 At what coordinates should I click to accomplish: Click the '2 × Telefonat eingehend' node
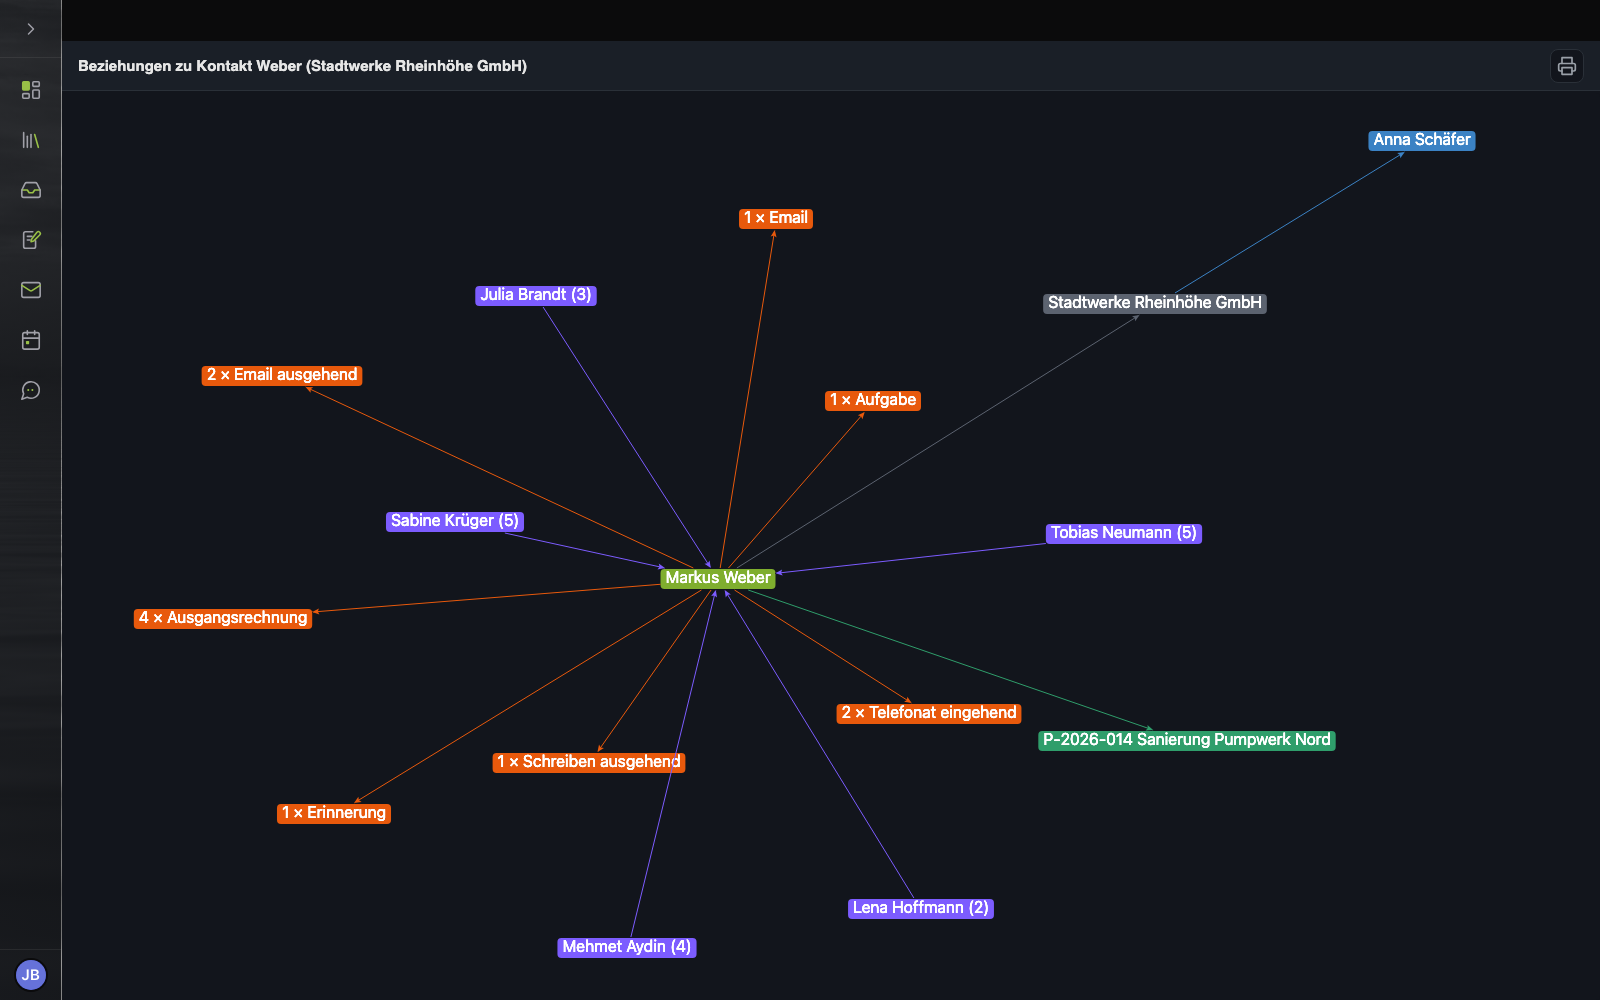[929, 713]
